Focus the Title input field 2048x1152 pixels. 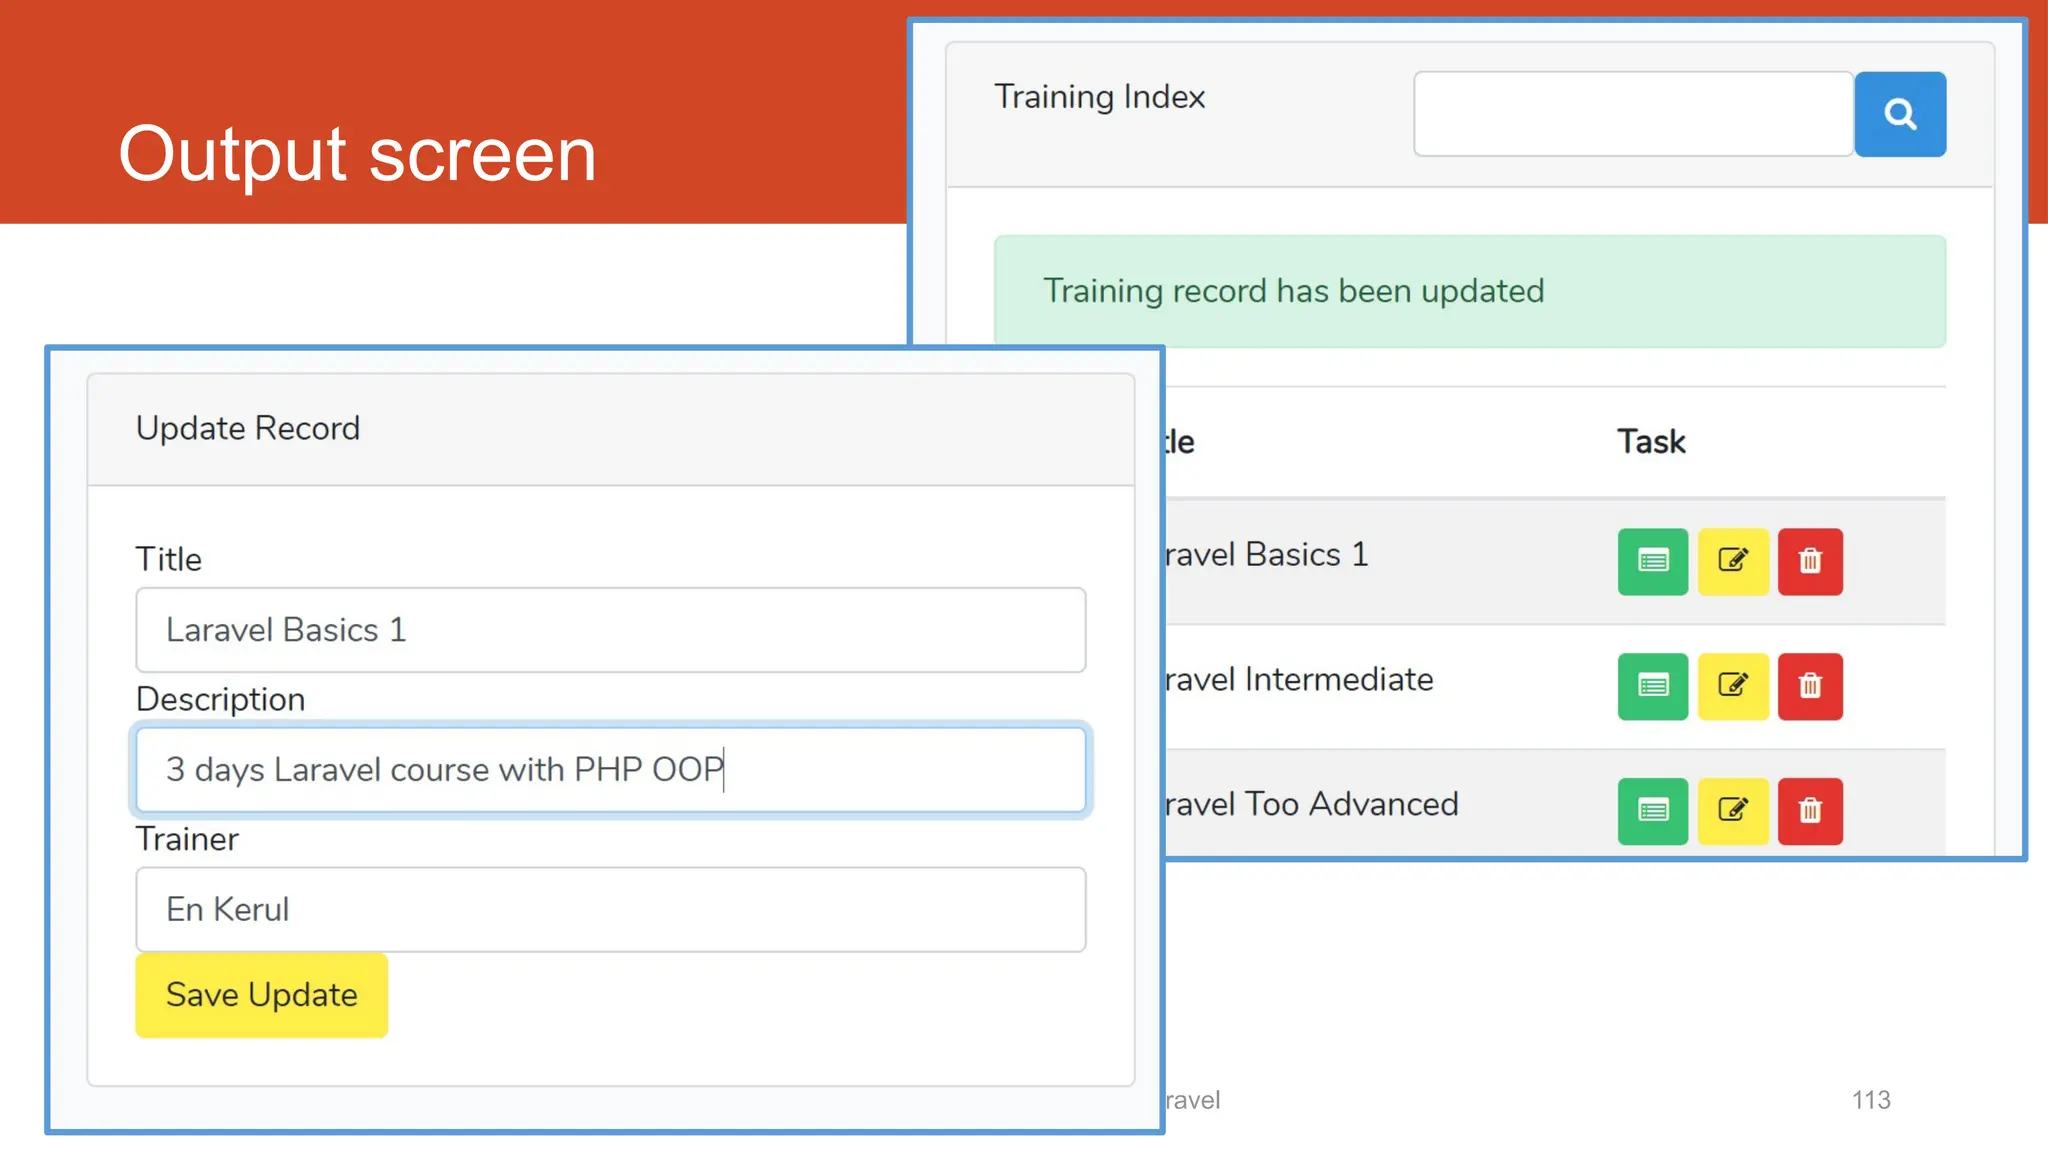(610, 630)
